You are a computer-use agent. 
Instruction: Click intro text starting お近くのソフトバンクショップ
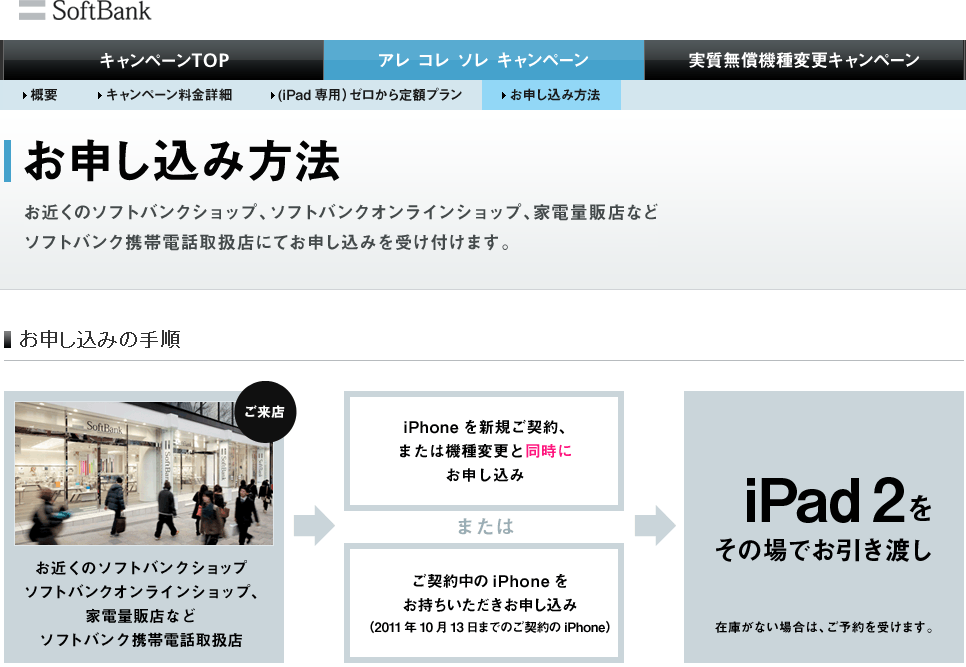(x=341, y=212)
